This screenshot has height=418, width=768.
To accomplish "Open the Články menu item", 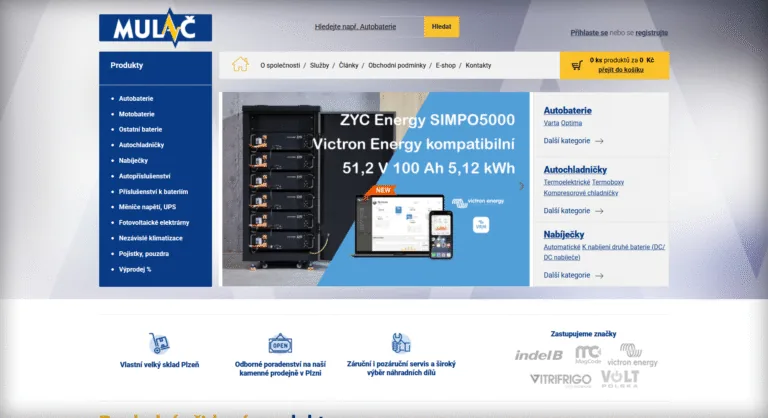I will tap(348, 65).
